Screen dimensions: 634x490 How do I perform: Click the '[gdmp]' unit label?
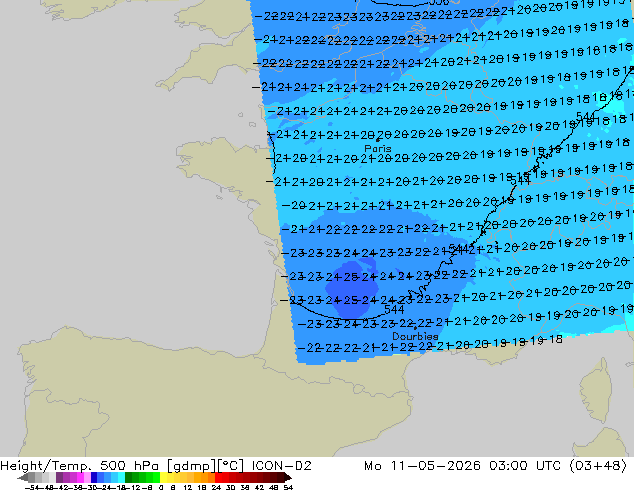coord(191,466)
